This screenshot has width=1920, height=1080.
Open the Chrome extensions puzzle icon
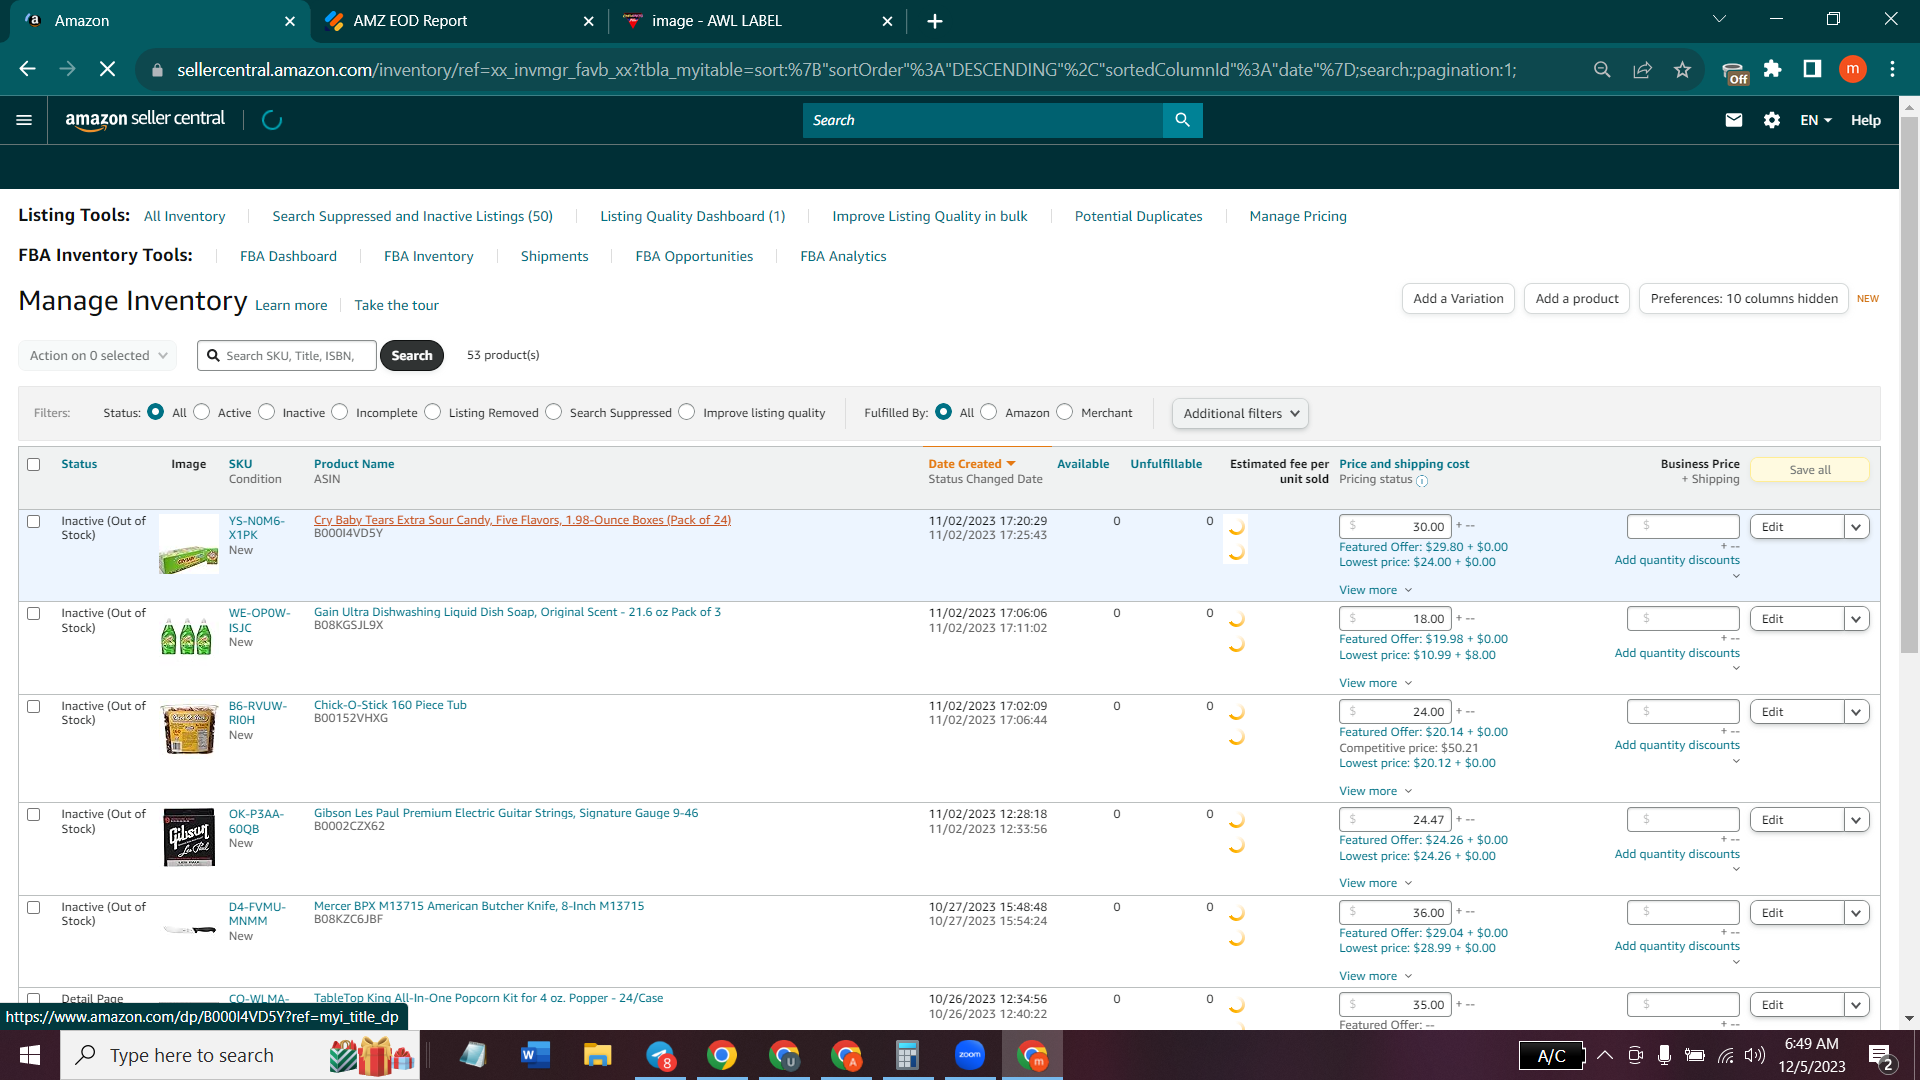click(1772, 69)
